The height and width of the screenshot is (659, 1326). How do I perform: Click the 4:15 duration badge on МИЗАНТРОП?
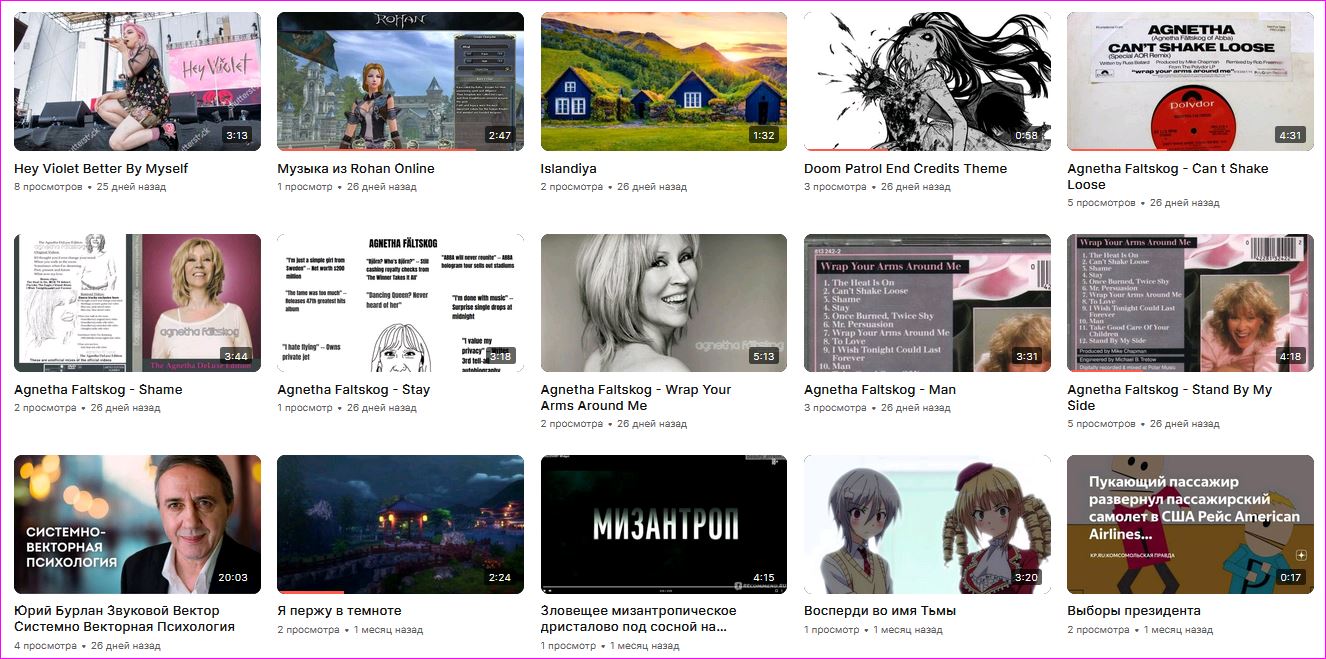pos(764,577)
